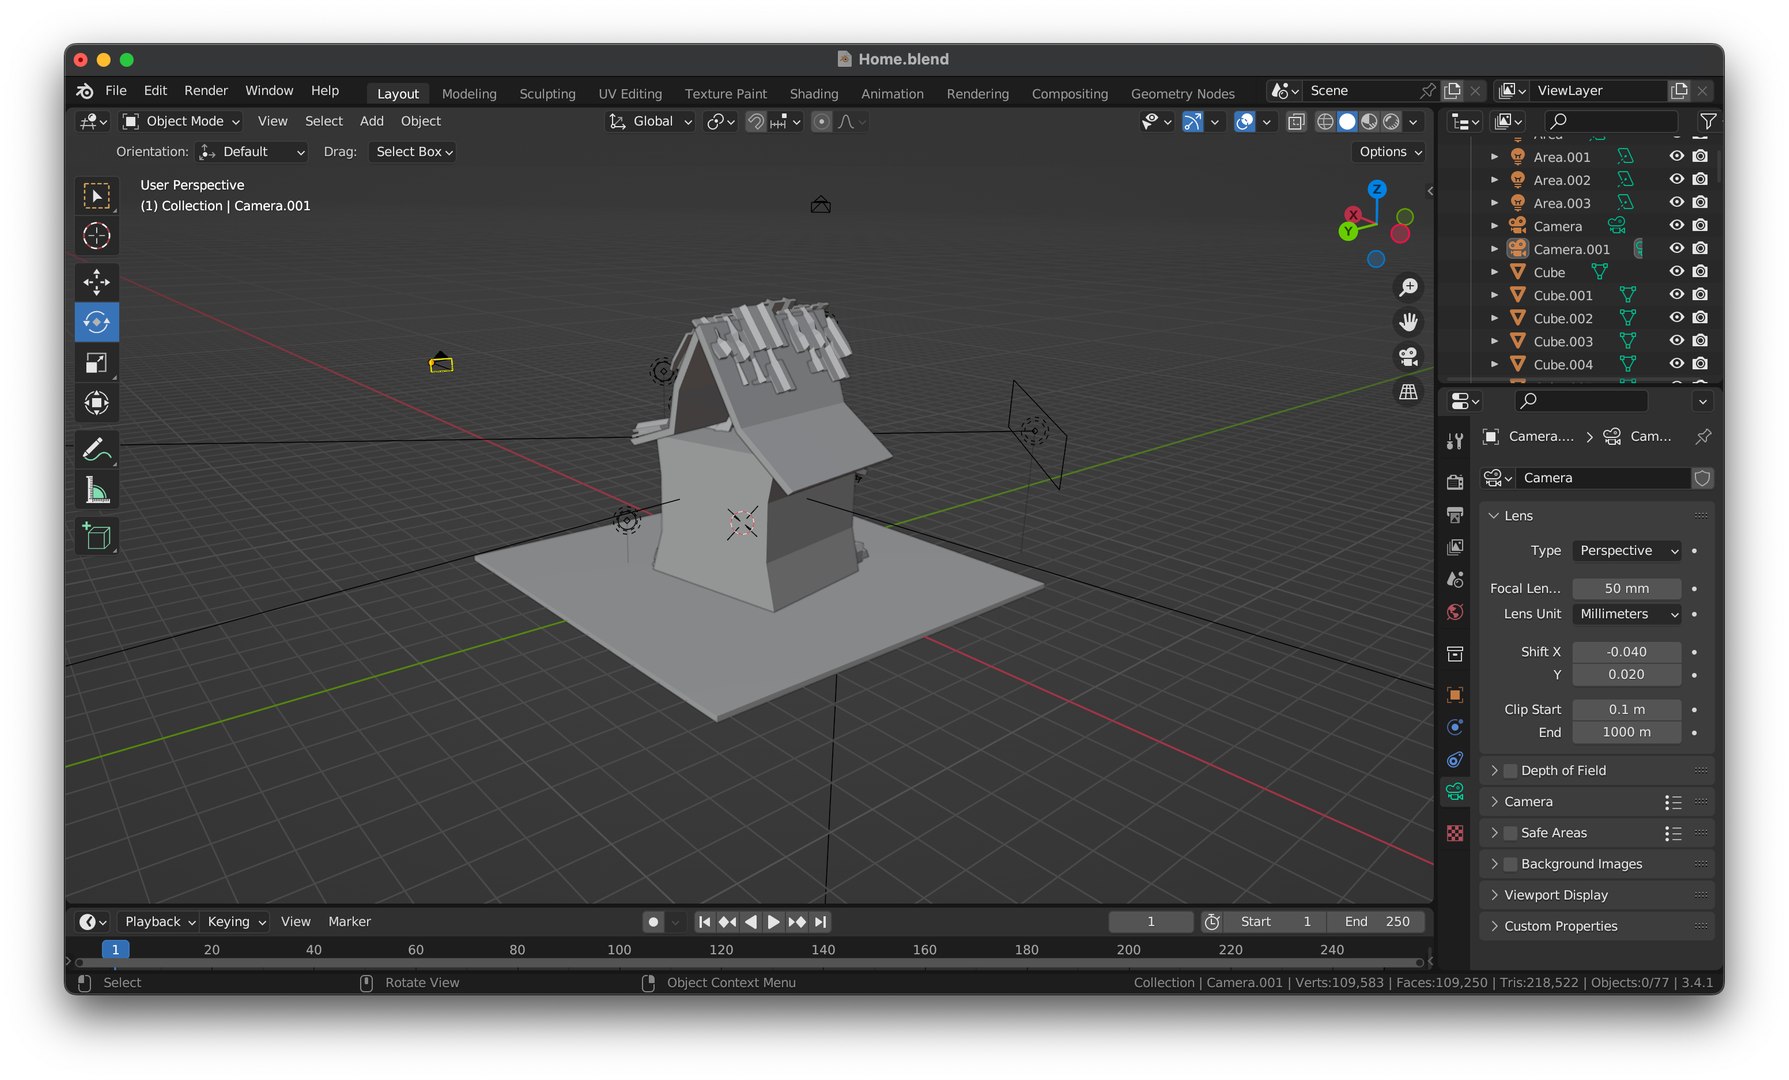Click the play animation button
The image size is (1789, 1080).
pos(773,922)
